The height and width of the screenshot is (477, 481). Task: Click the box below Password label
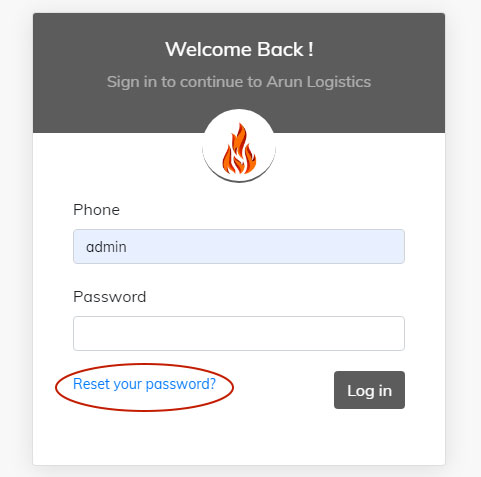click(x=239, y=333)
